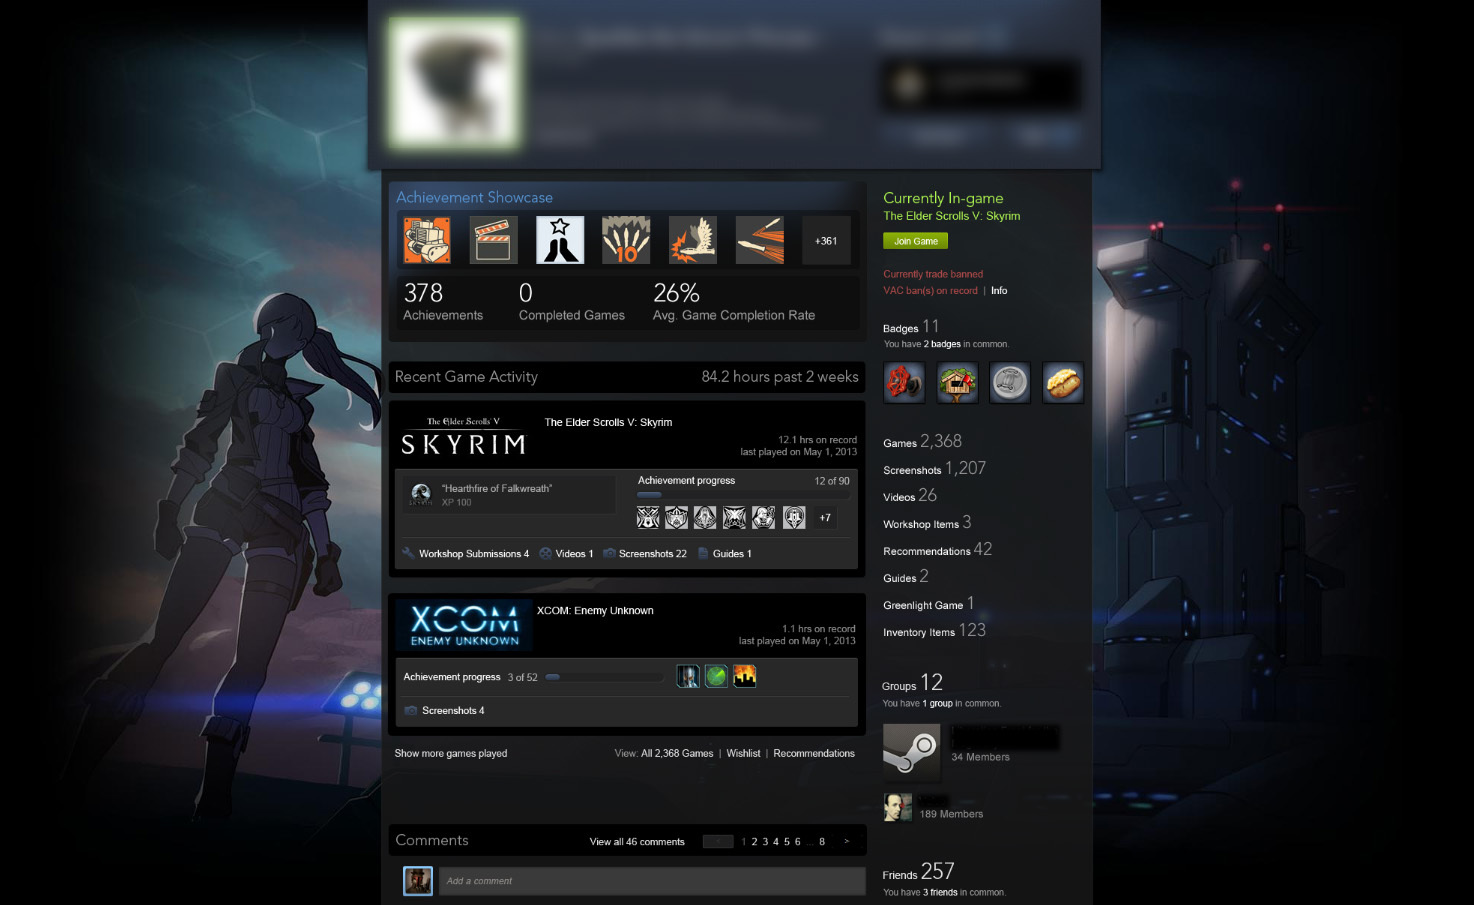The width and height of the screenshot is (1474, 905).
Task: Click Show more games played
Action: click(451, 753)
